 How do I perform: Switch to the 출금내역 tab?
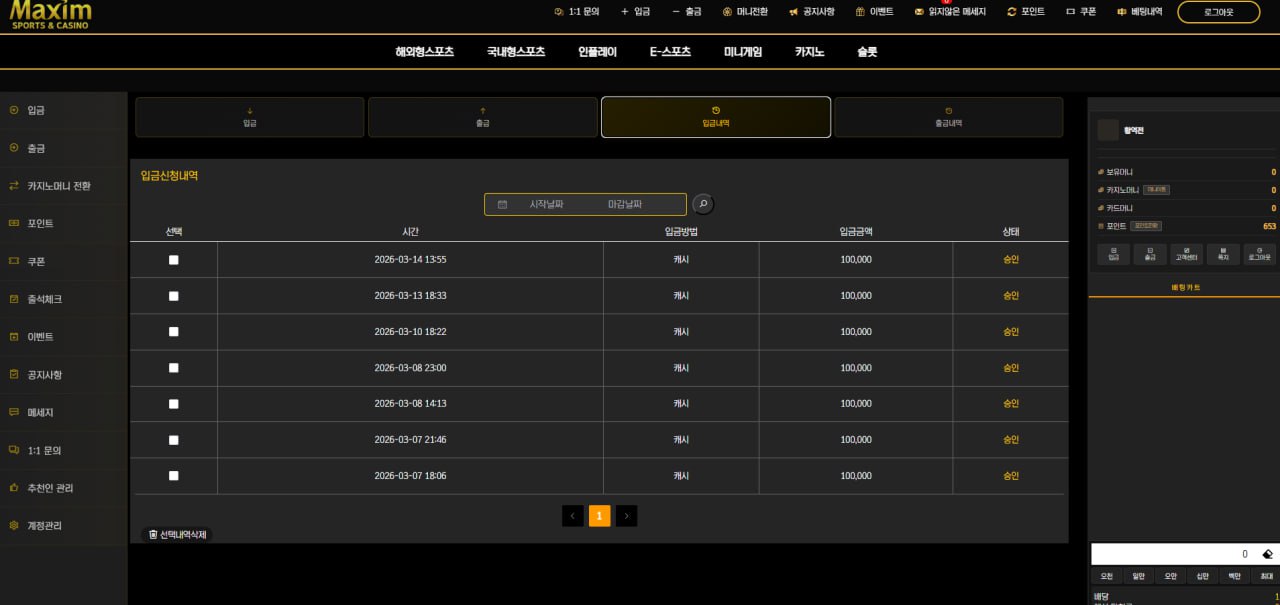[948, 117]
